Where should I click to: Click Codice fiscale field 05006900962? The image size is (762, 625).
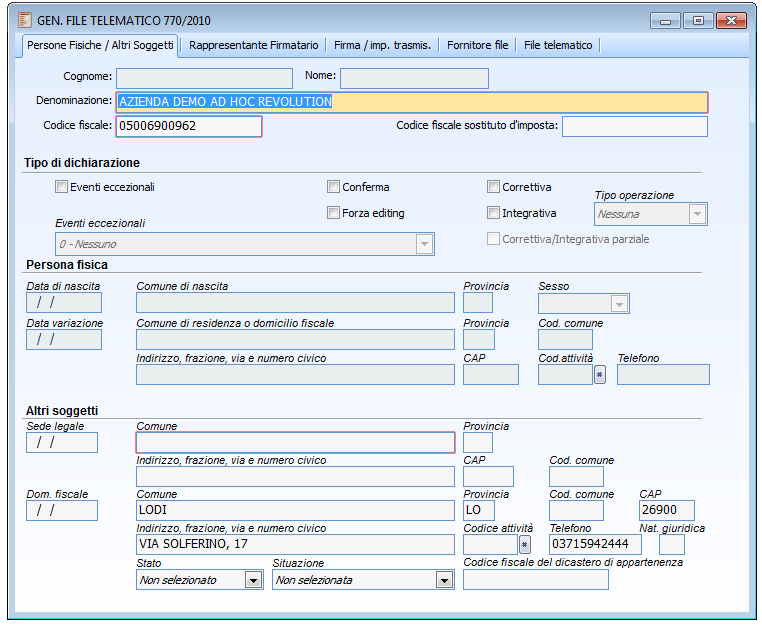[189, 126]
